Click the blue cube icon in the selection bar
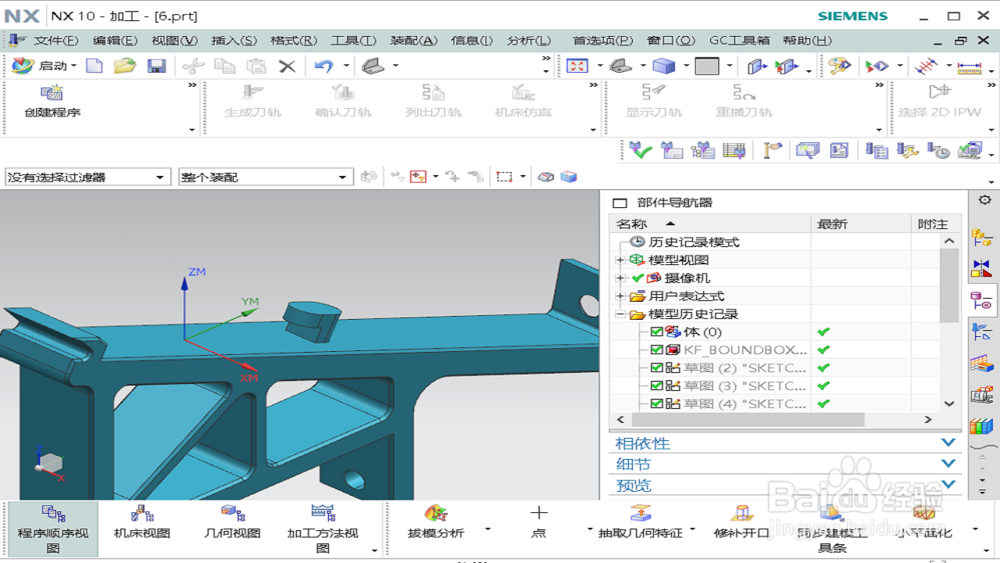Viewport: 1000px width, 563px height. point(569,177)
